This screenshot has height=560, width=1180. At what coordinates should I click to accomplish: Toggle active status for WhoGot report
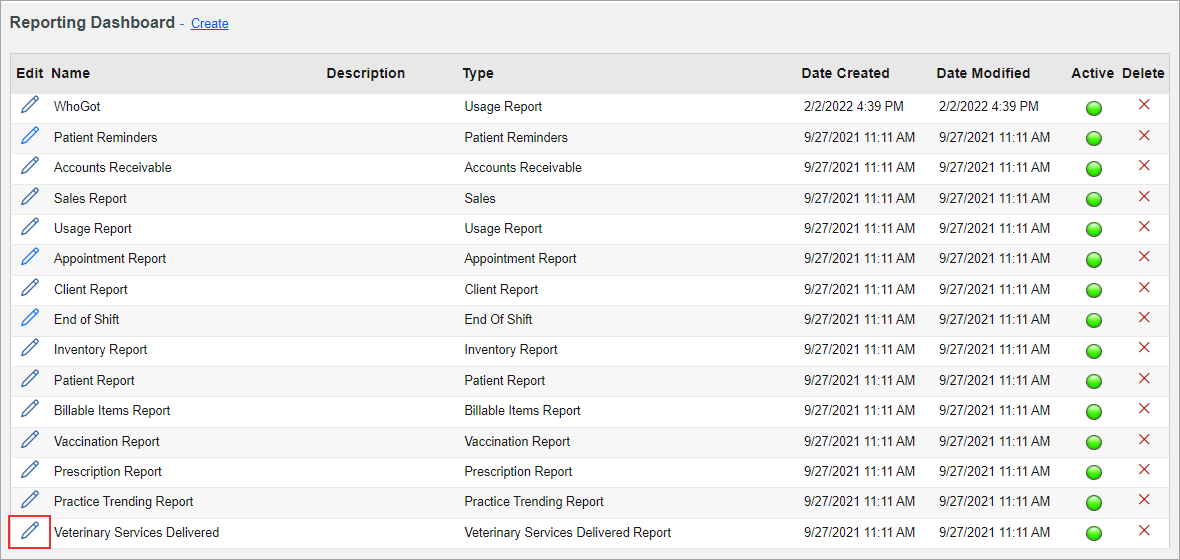tap(1094, 108)
